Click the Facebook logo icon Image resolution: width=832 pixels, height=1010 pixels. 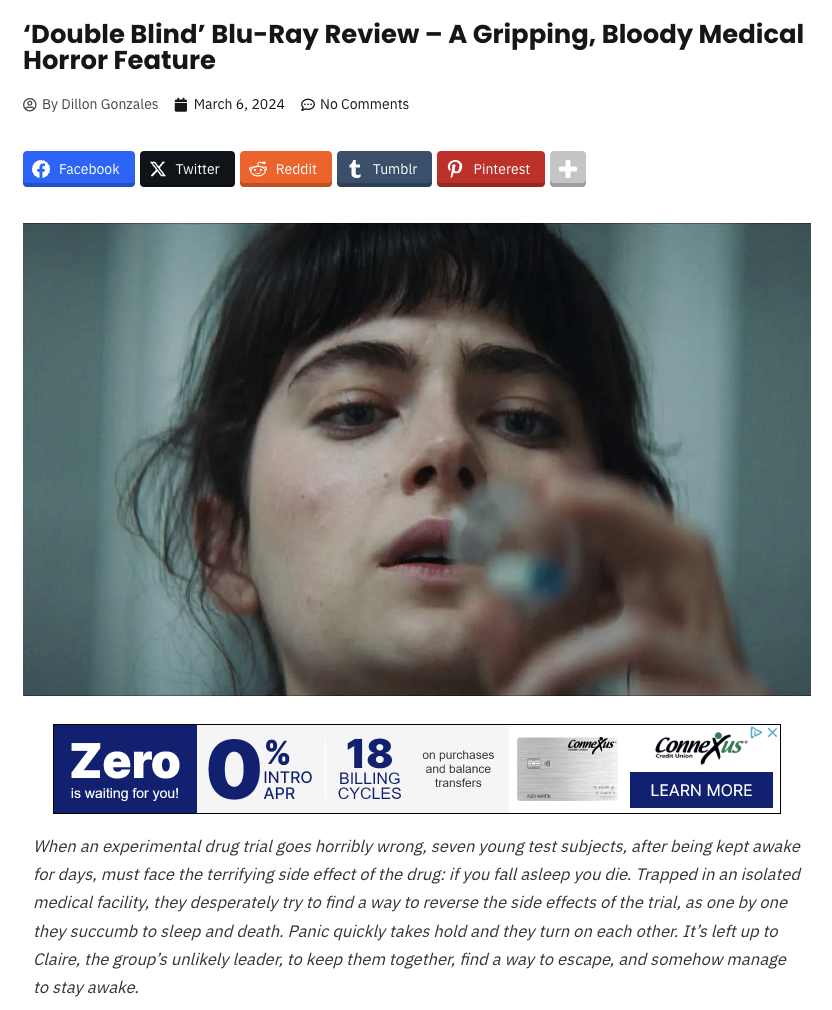tap(41, 169)
